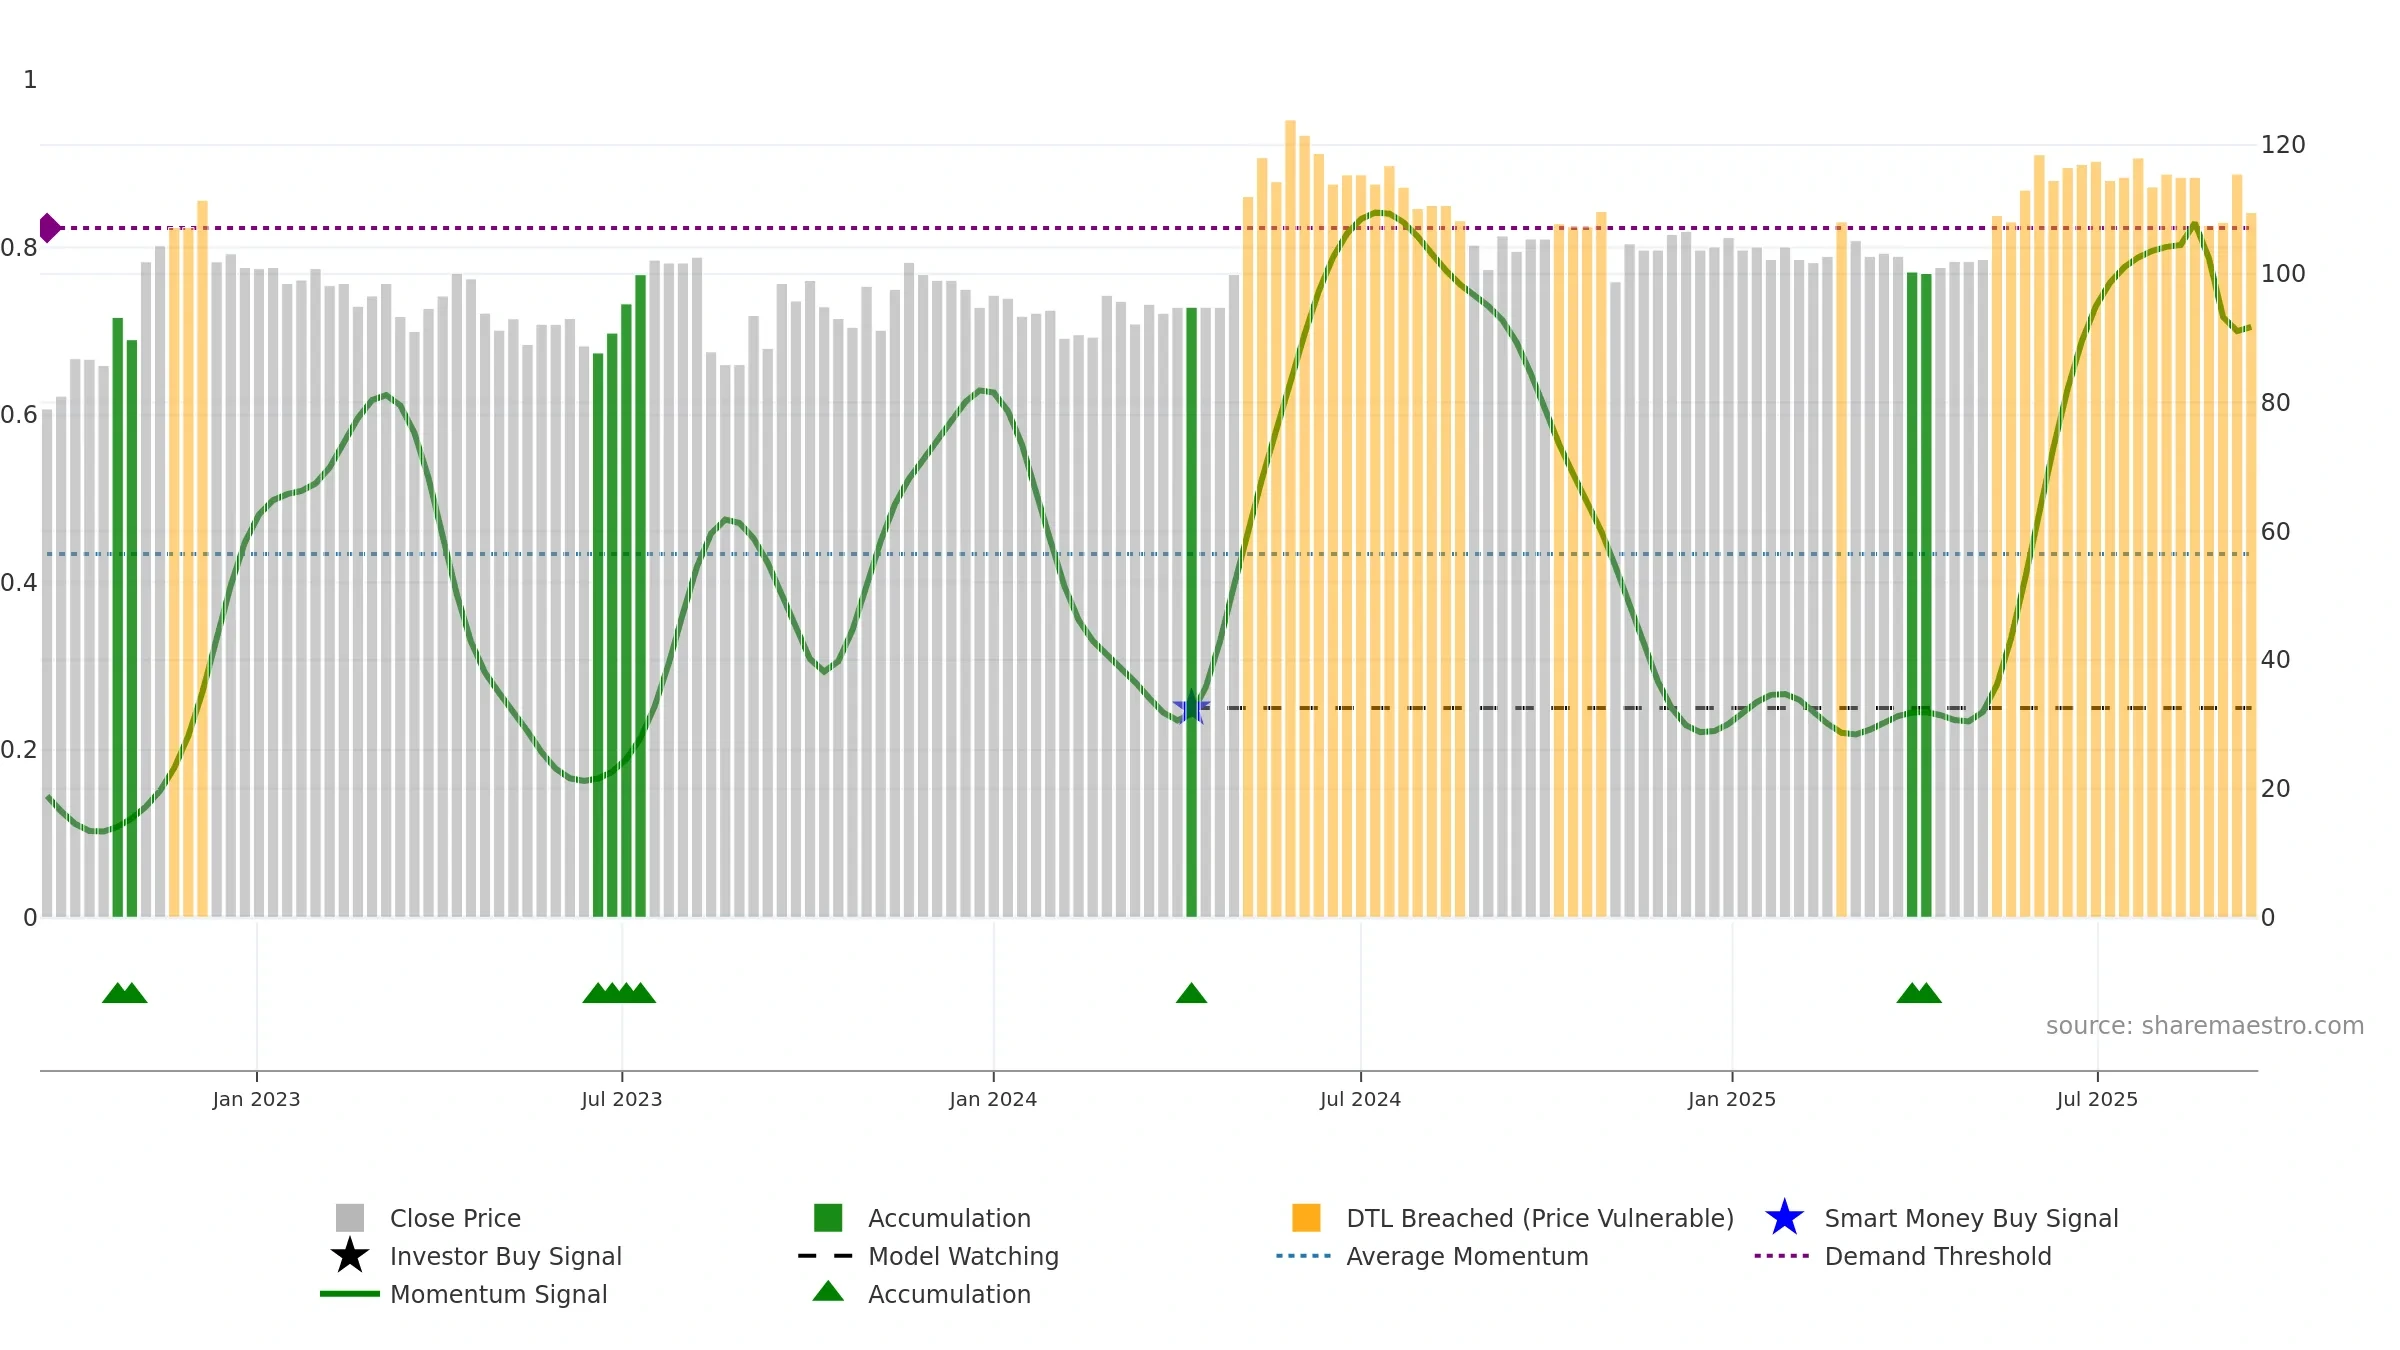2400x1350 pixels.
Task: Click the Jan 2025 axis label
Action: pyautogui.click(x=1732, y=1100)
